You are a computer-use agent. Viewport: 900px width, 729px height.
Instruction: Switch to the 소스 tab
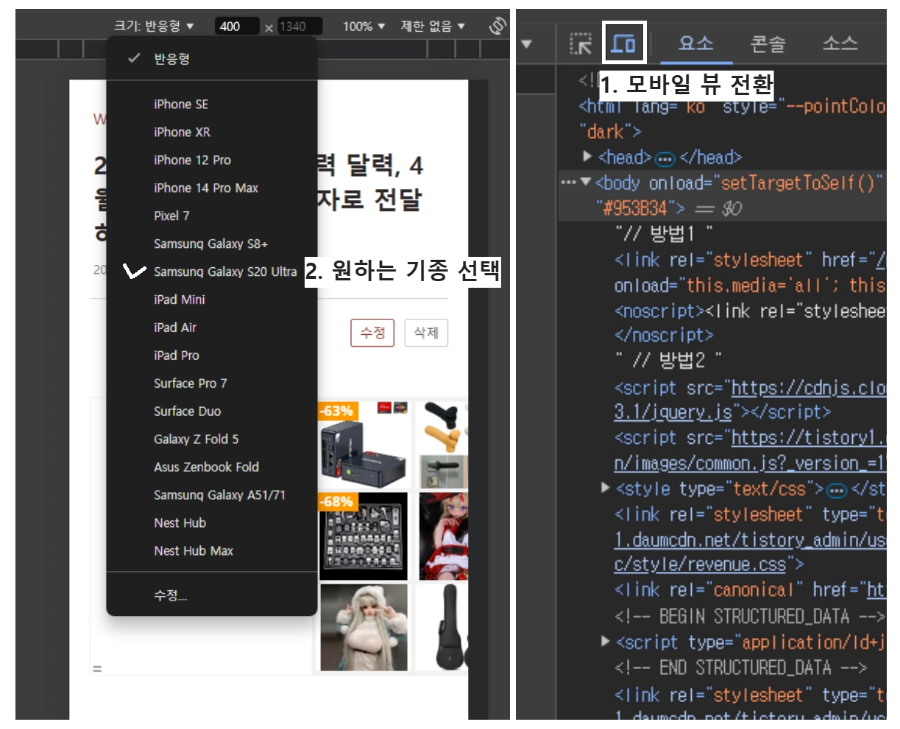[840, 43]
